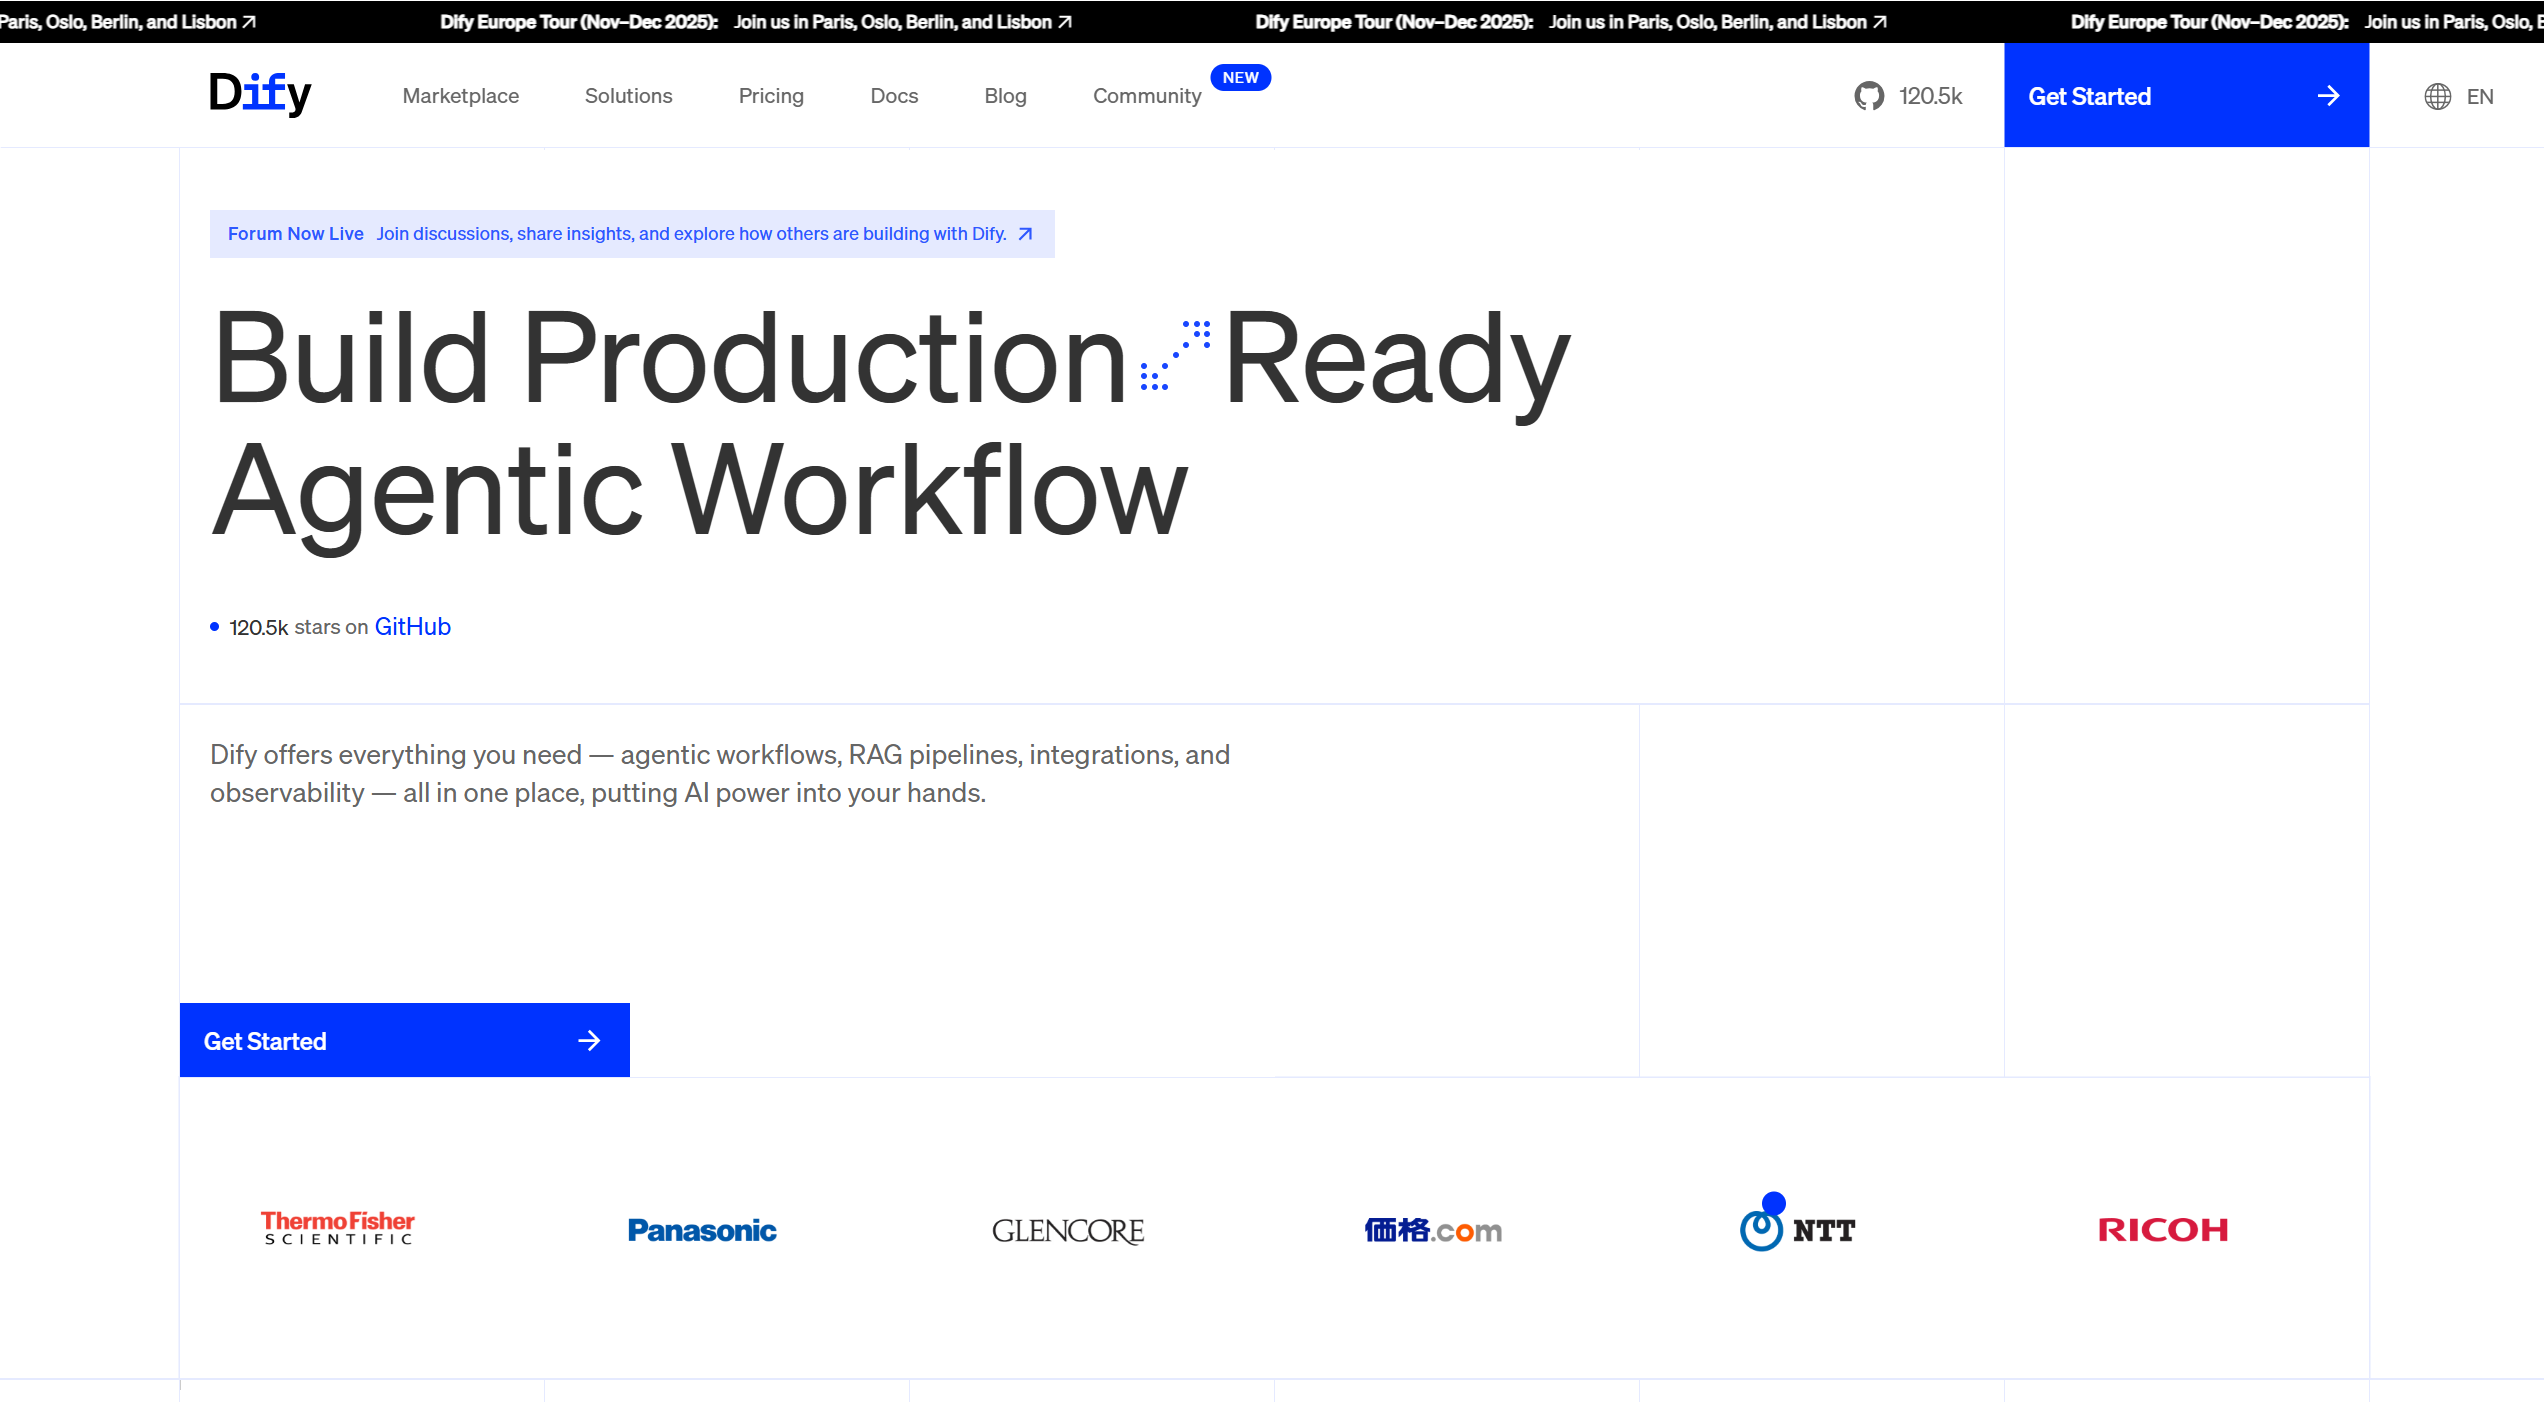
Task: Click the Dify logo in header
Action: tap(260, 94)
